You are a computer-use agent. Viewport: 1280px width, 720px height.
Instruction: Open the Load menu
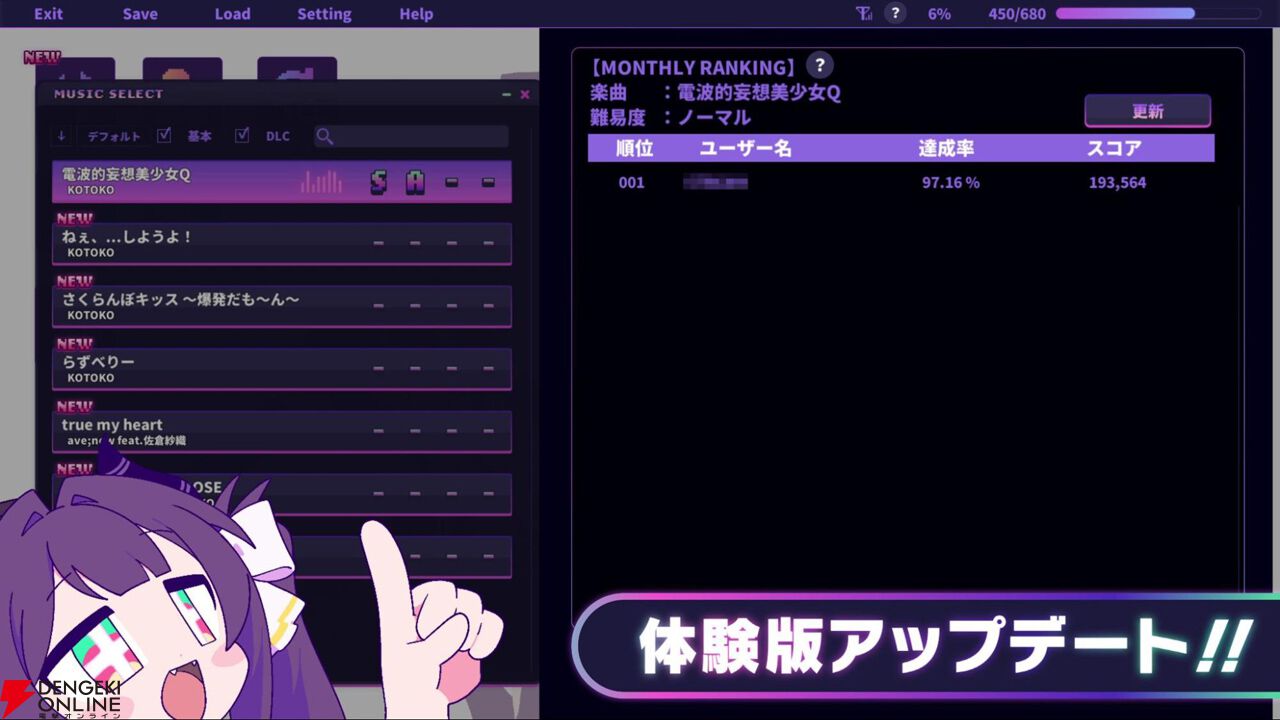click(x=233, y=13)
